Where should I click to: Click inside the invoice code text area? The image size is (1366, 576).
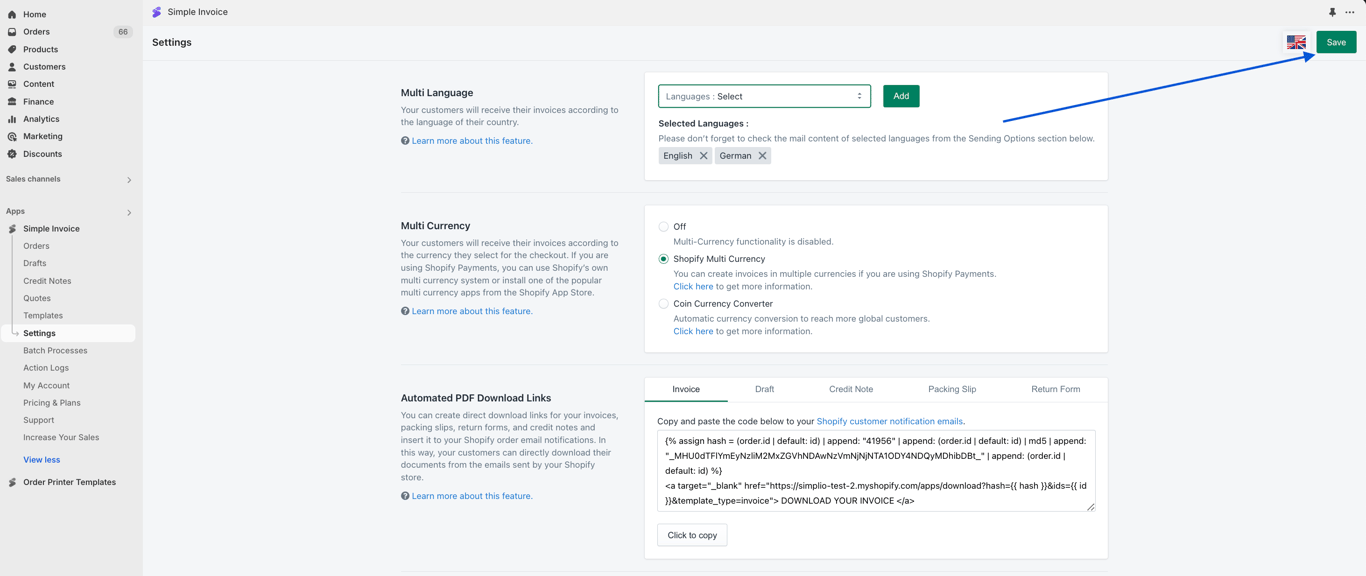coord(876,471)
